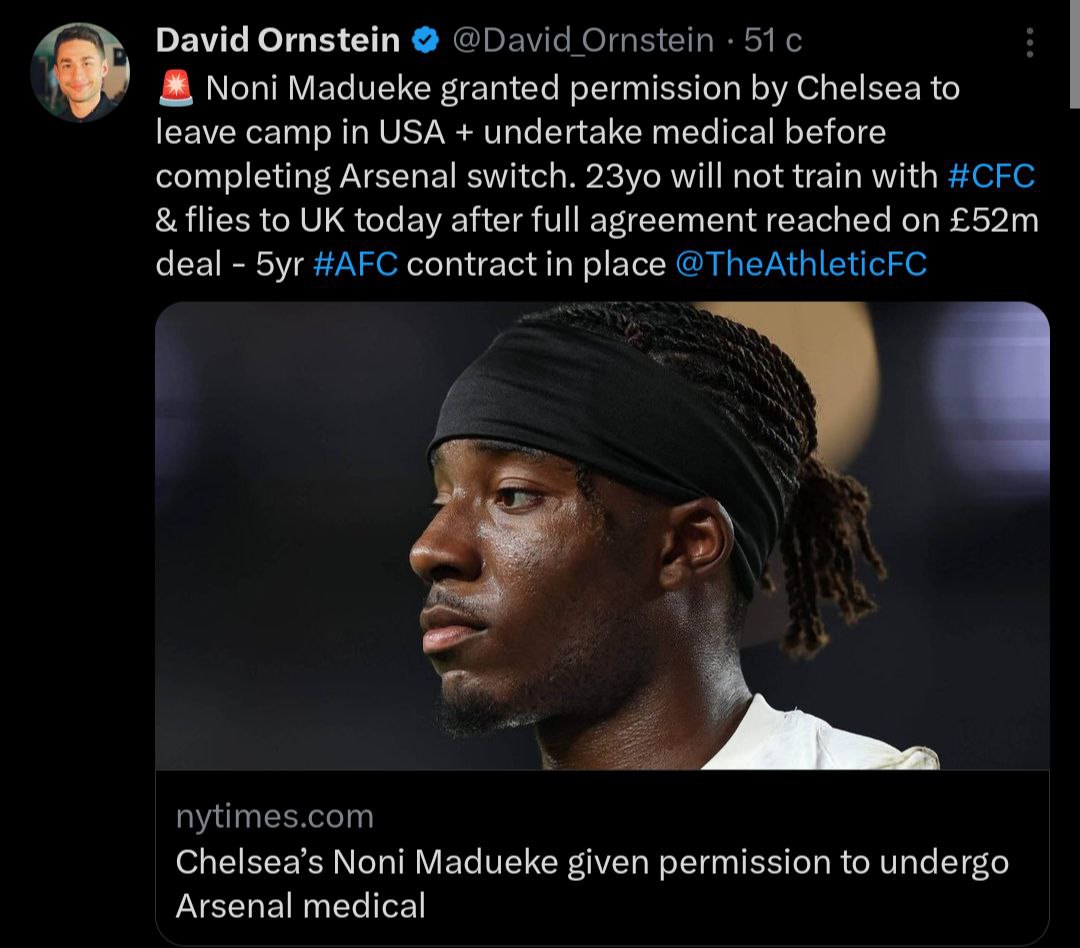Image resolution: width=1080 pixels, height=948 pixels.
Task: Open David Ornstein's profile picture
Action: tap(80, 72)
